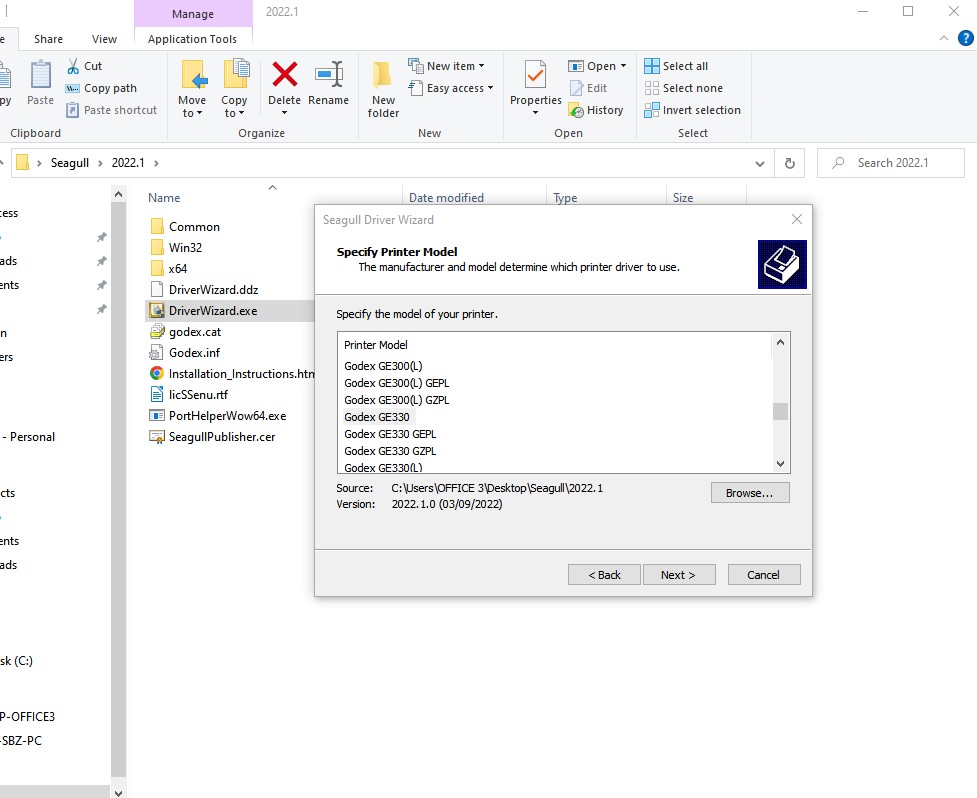Image resolution: width=977 pixels, height=798 pixels.
Task: Click the Seagull breadcrumb in address bar
Action: (70, 163)
